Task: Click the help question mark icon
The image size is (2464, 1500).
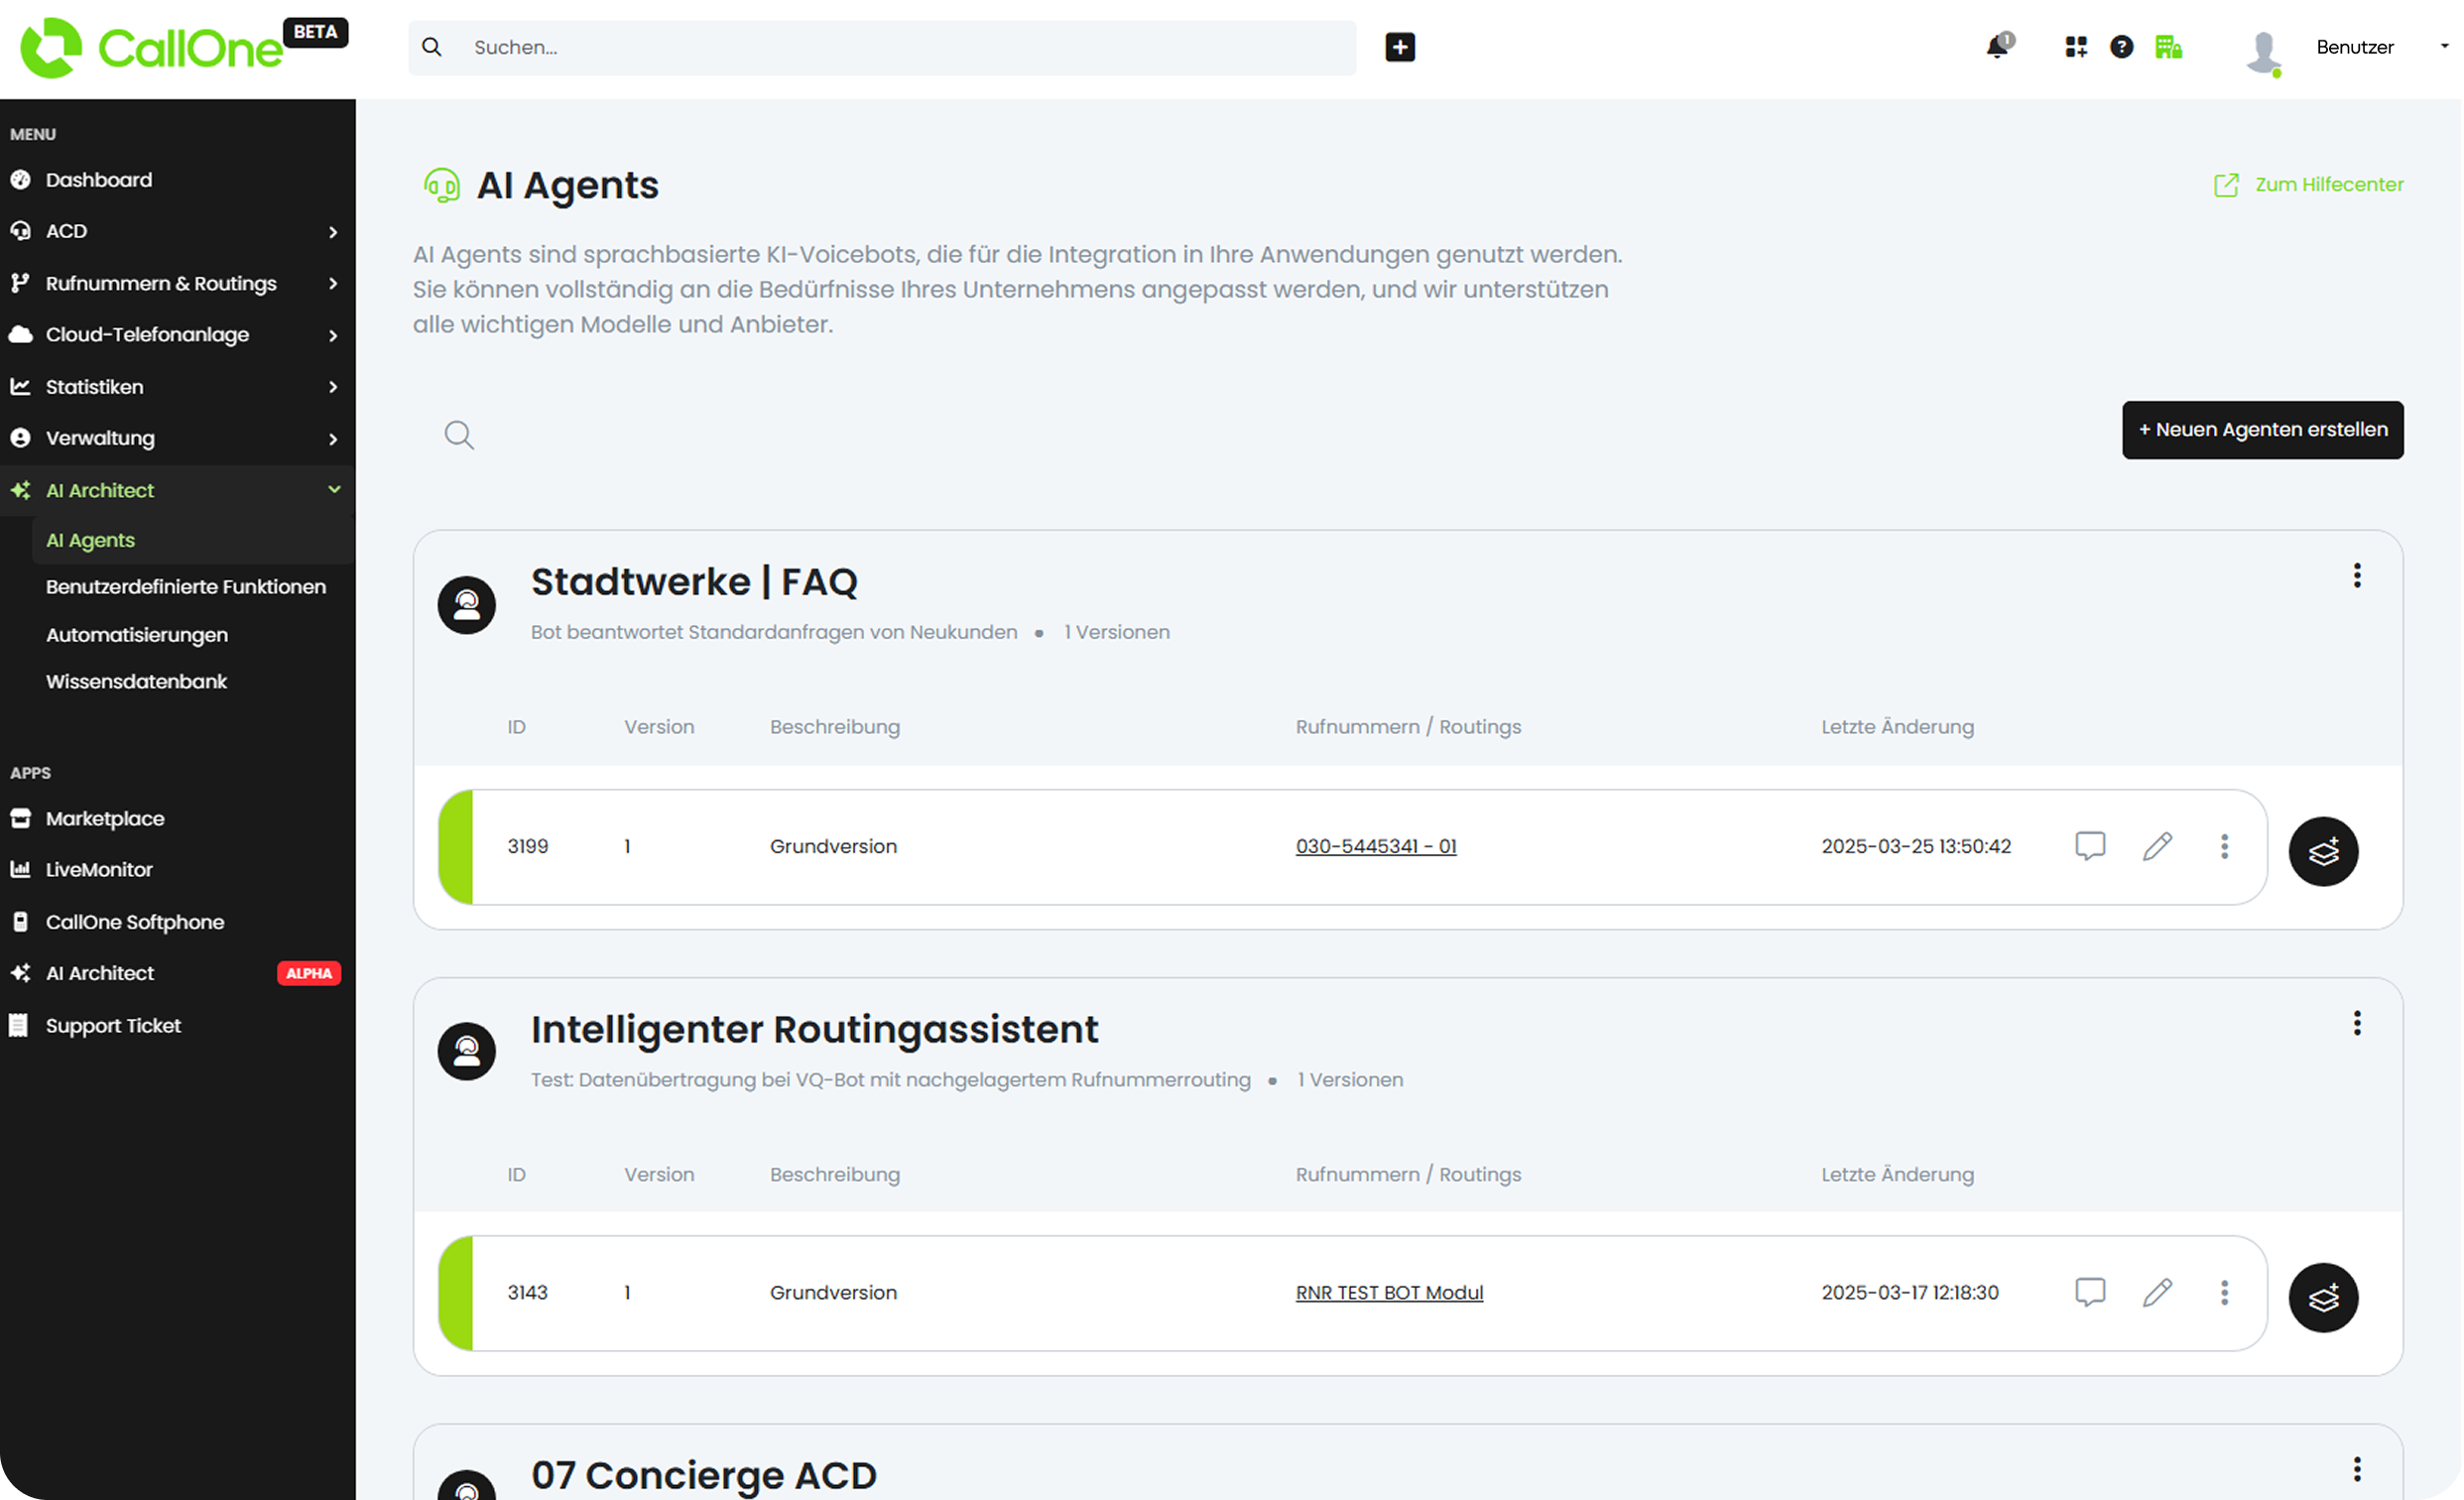Action: click(x=2122, y=47)
